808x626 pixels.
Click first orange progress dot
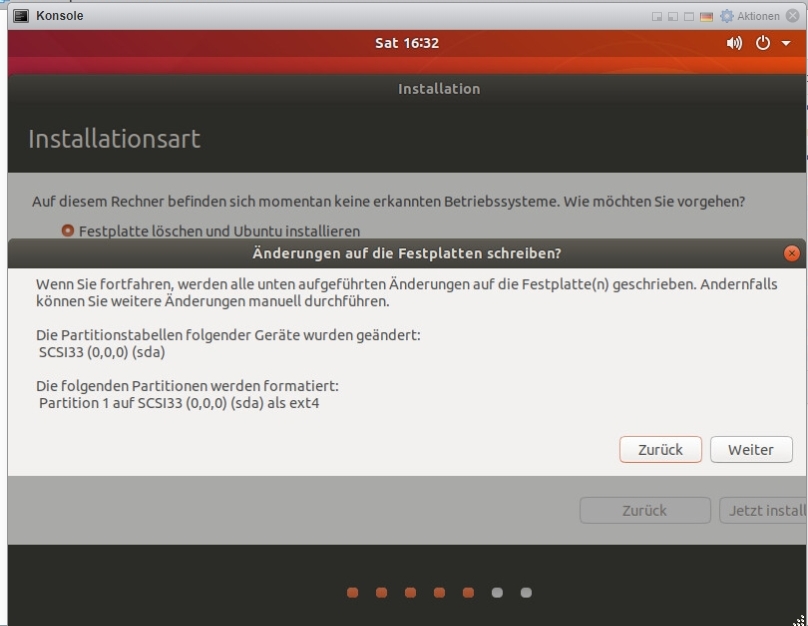352,593
